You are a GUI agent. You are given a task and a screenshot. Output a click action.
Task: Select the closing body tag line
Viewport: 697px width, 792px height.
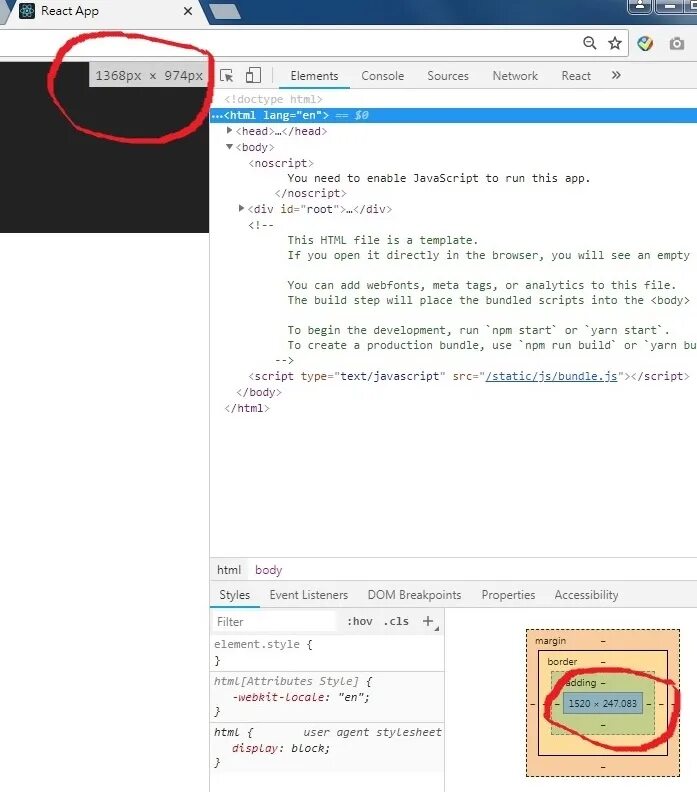259,392
